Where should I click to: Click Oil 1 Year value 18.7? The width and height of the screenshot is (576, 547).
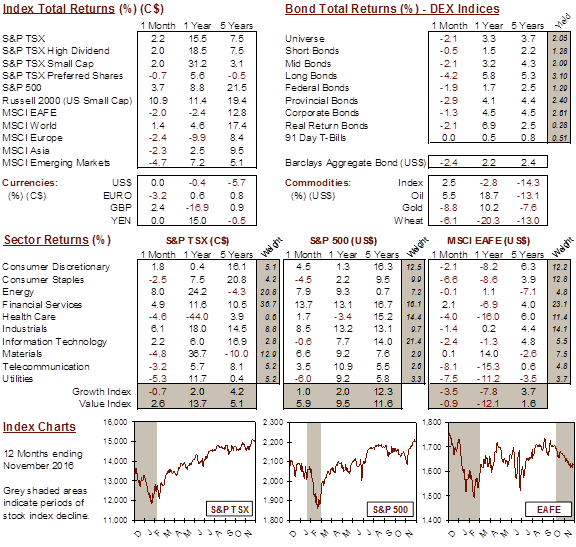tap(489, 195)
